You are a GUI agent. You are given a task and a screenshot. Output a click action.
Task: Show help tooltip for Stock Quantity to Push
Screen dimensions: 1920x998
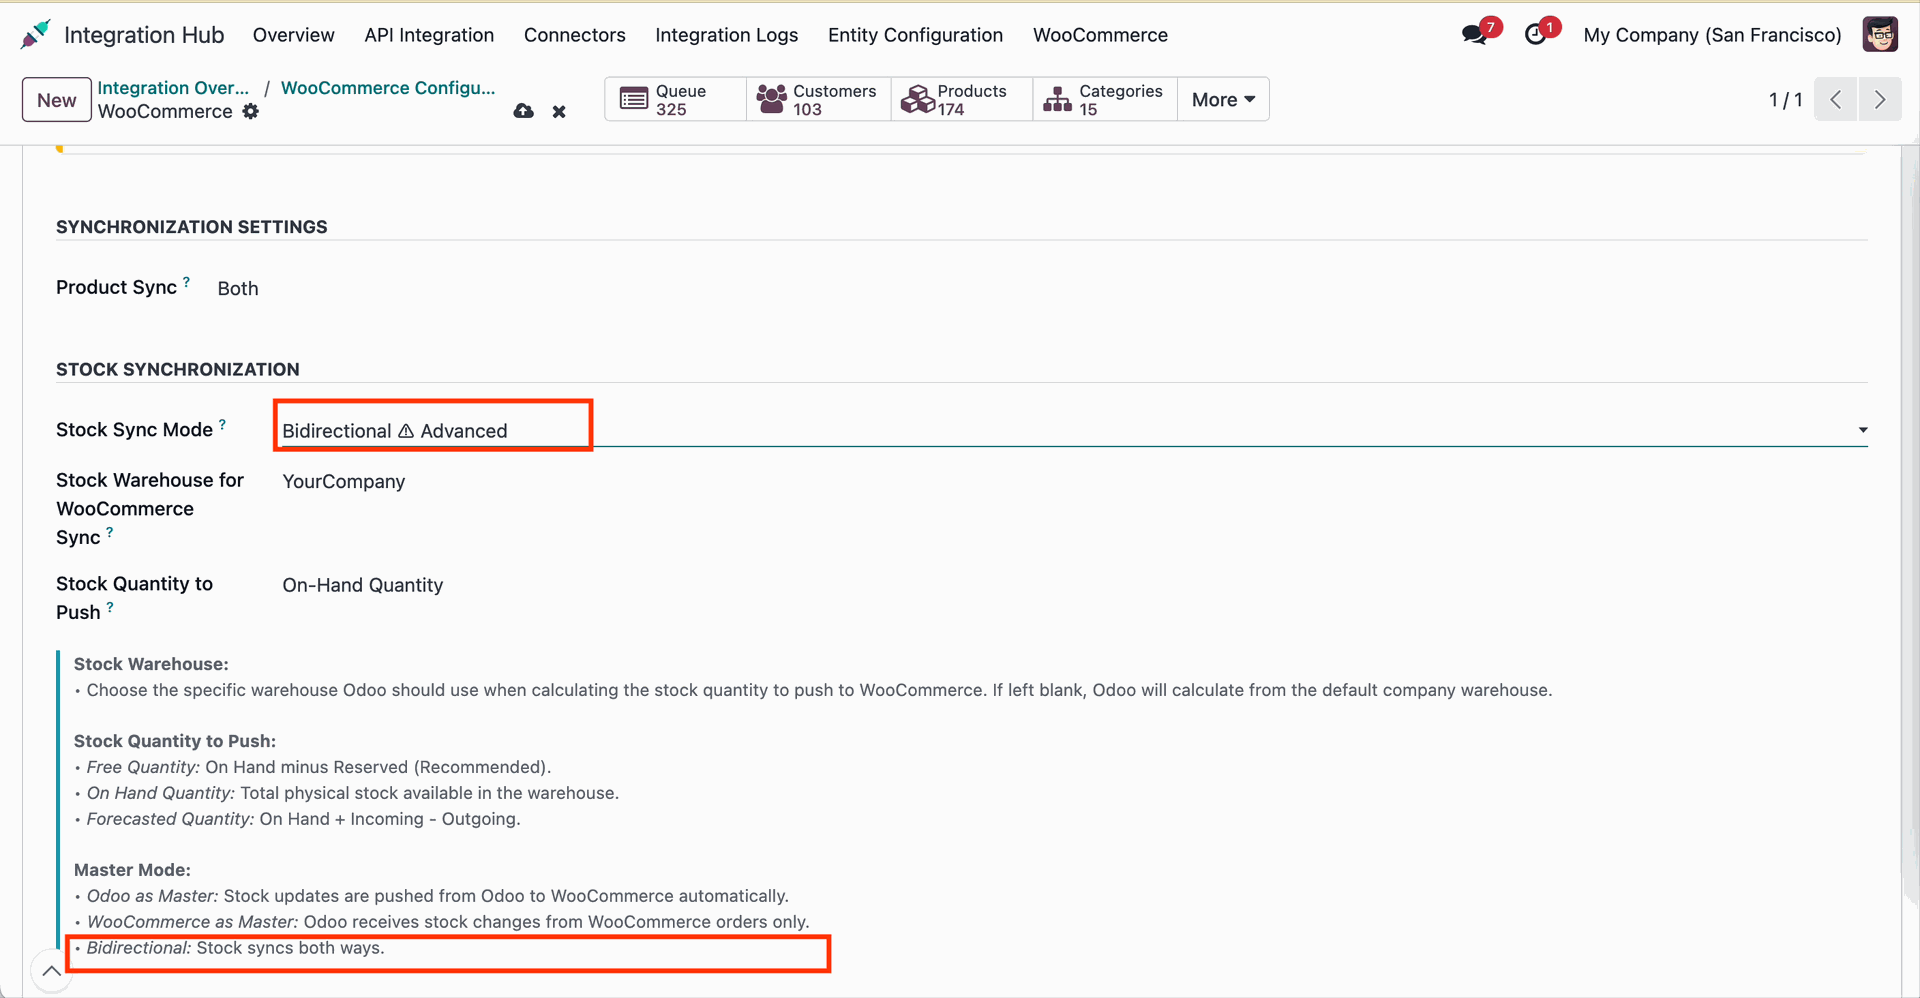(x=110, y=607)
